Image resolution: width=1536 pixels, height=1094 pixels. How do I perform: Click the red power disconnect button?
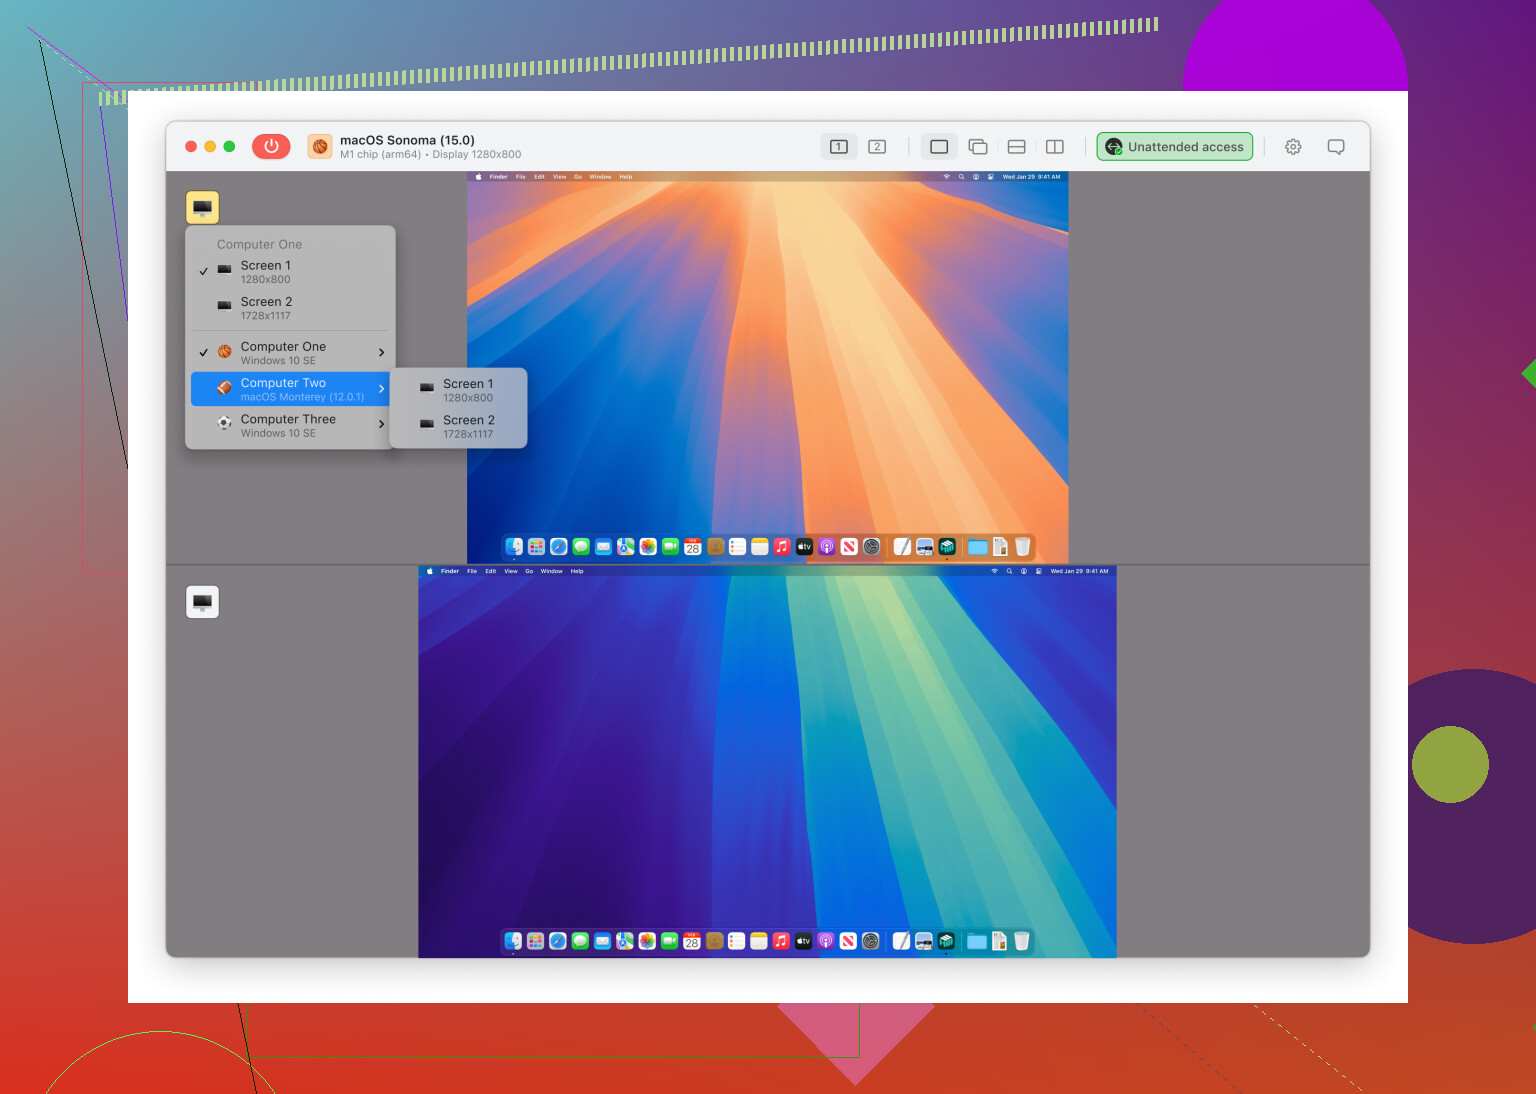(x=271, y=146)
